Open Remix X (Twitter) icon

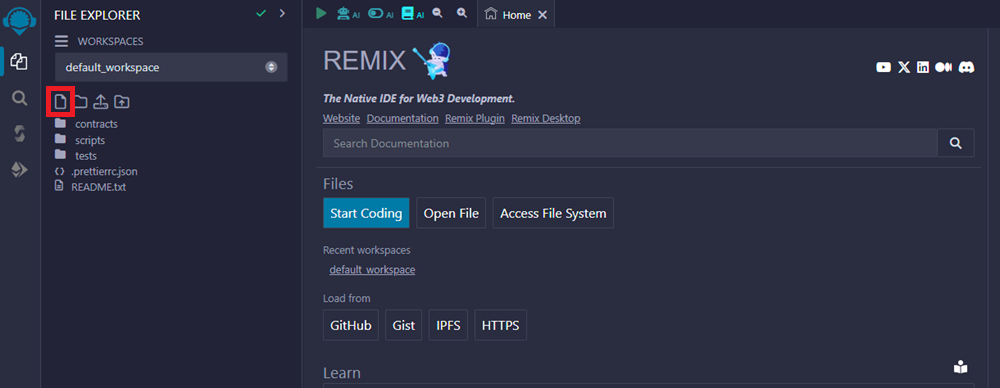coord(904,67)
